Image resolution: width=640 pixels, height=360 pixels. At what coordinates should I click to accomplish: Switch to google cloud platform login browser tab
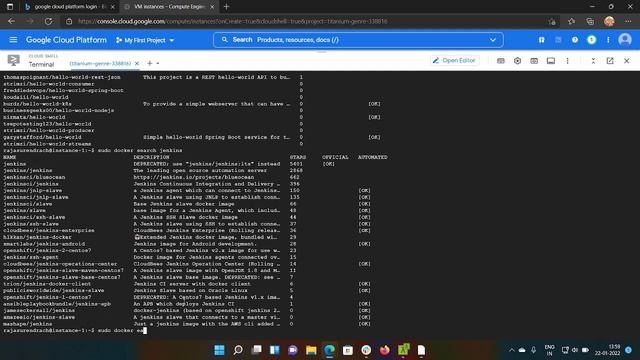(x=69, y=7)
